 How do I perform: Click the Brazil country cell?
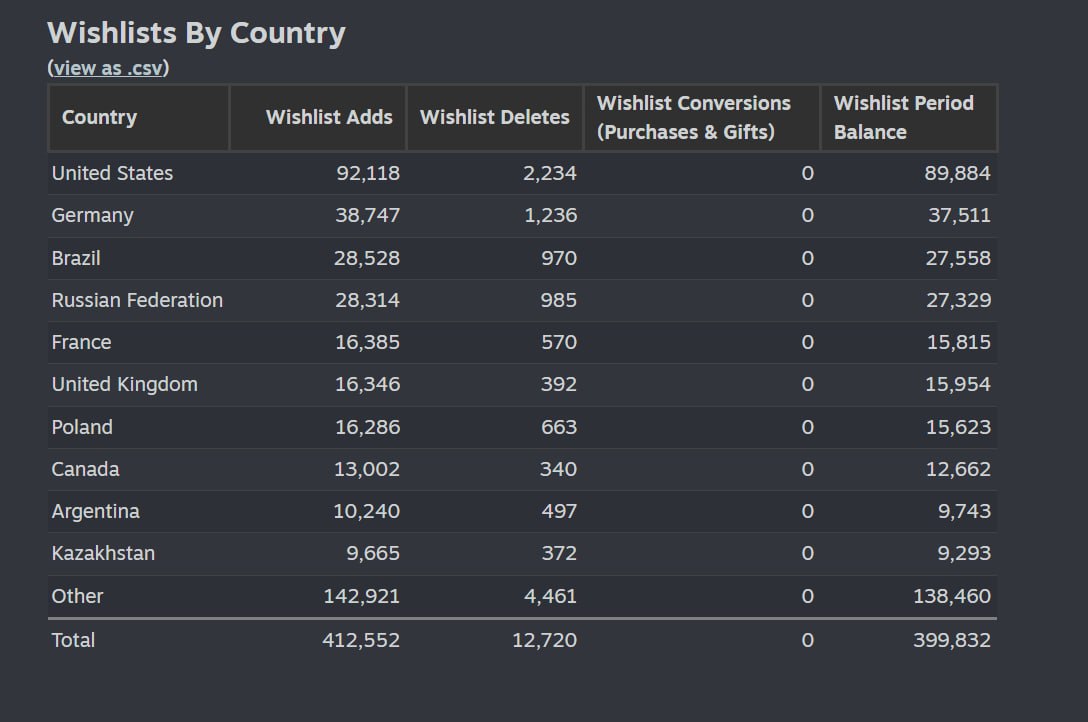76,258
